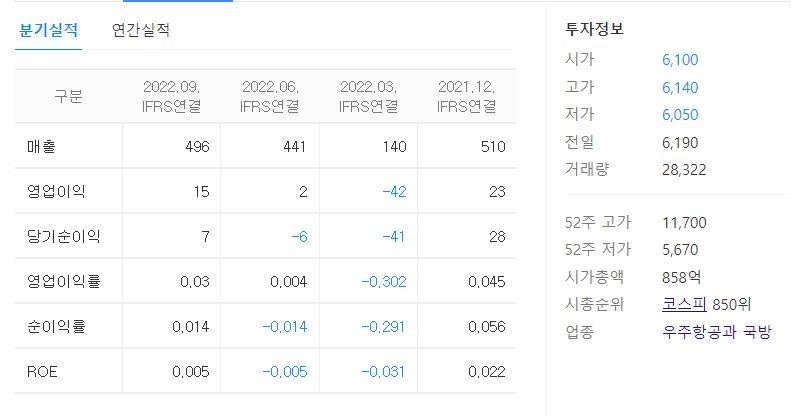Click the 시총순위 label

594,304
